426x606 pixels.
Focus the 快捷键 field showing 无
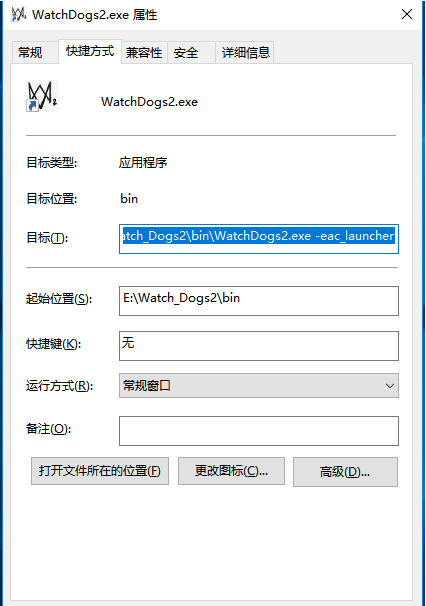pyautogui.click(x=259, y=346)
